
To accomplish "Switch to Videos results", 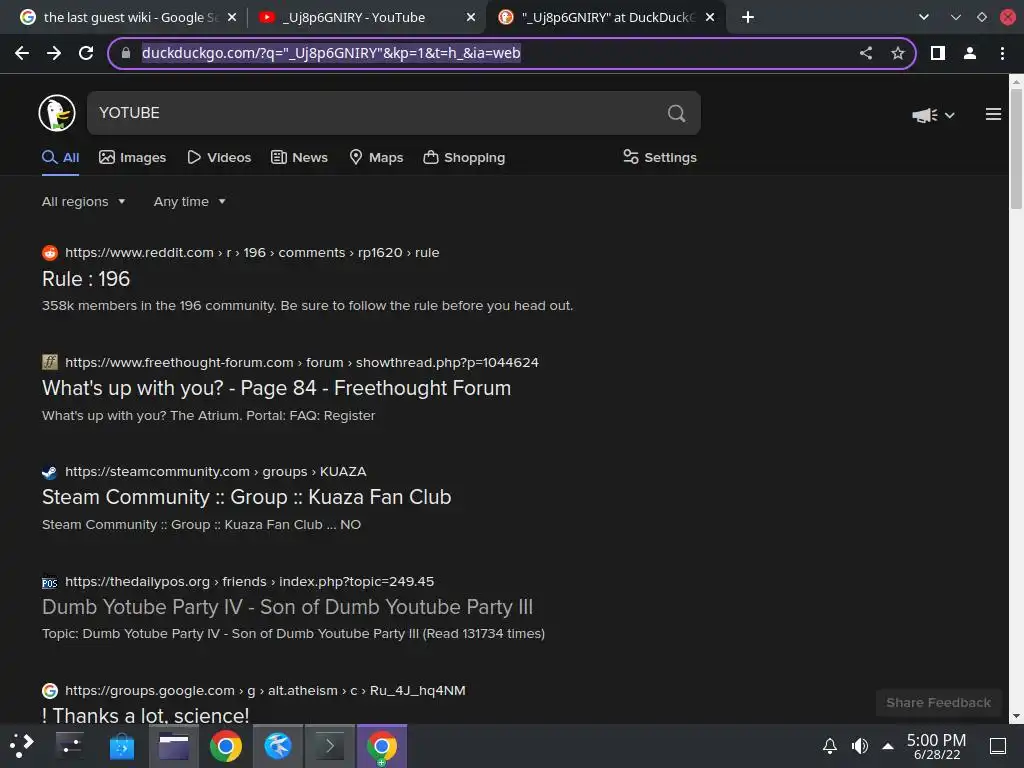I will (x=219, y=157).
